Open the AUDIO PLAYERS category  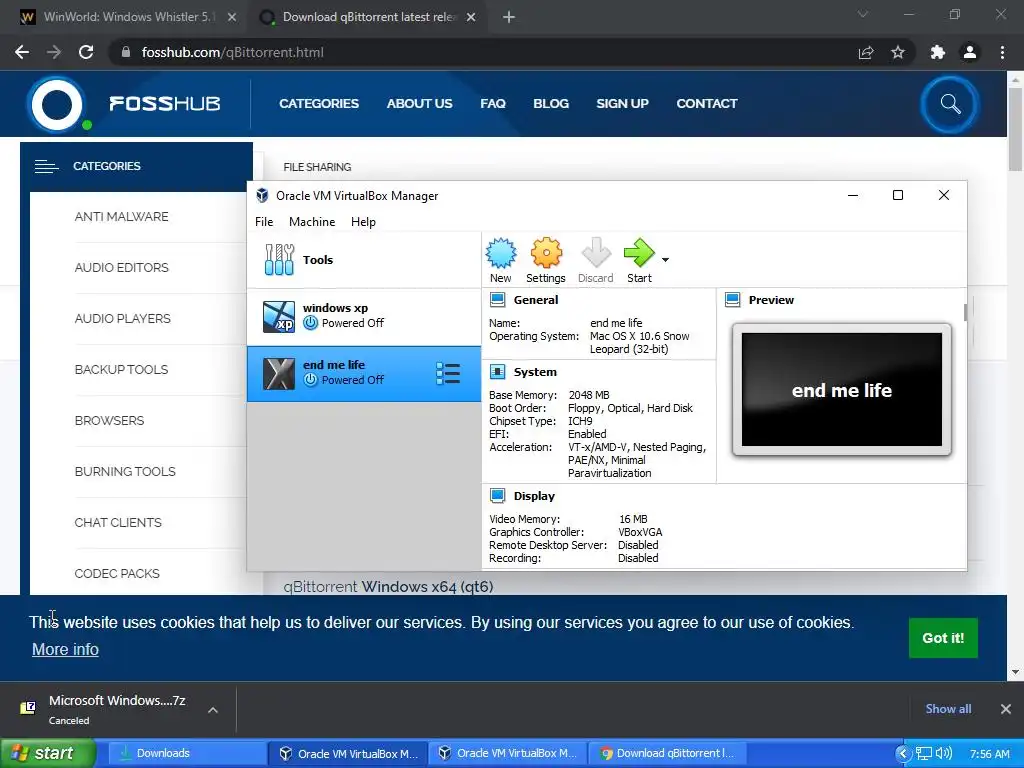[122, 318]
